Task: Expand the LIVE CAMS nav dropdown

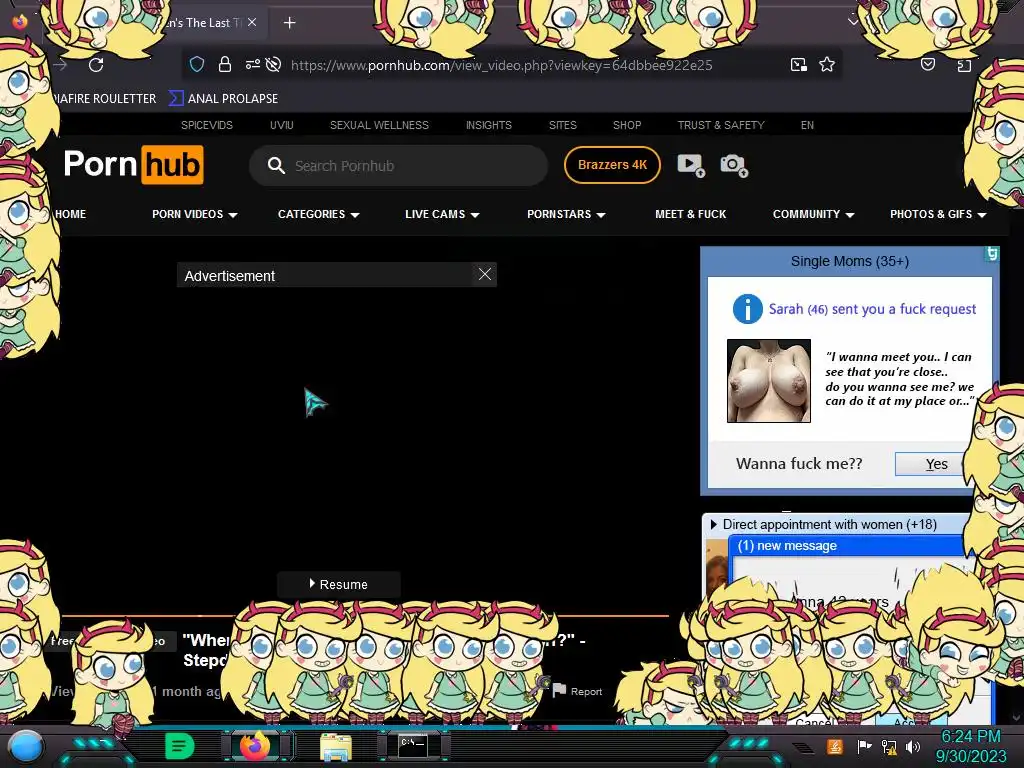Action: coord(442,214)
